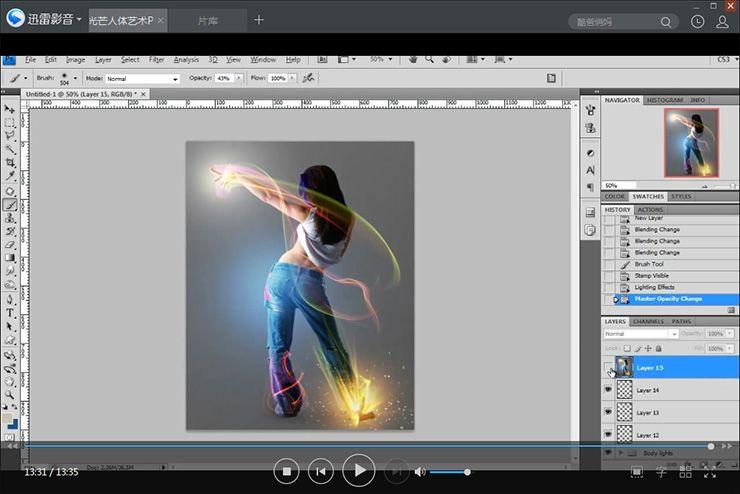Select the Gradient tool
Viewport: 740px width, 494px height.
tap(9, 258)
